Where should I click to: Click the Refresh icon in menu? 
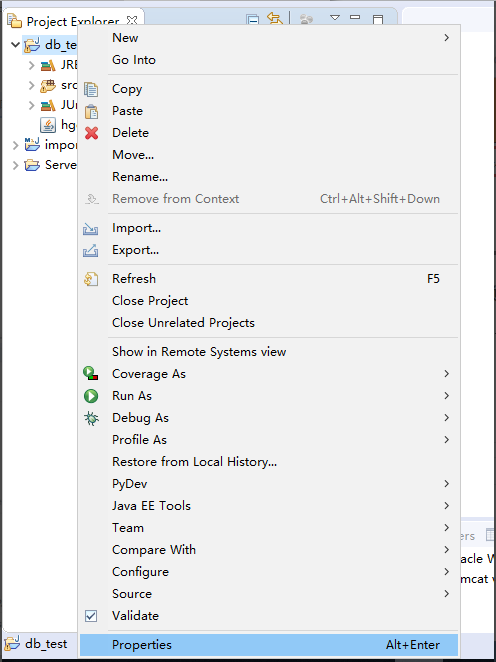tap(91, 279)
